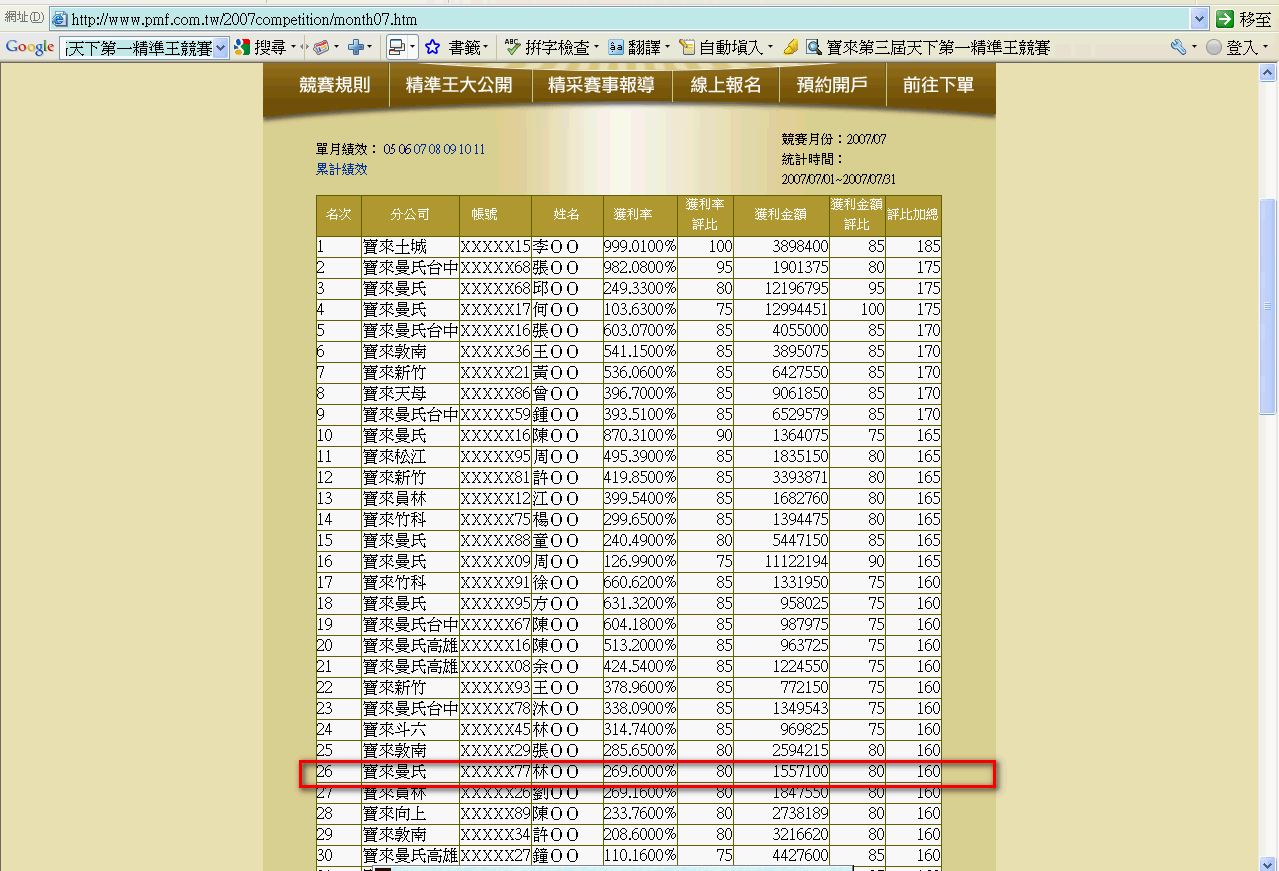The image size is (1279, 871).
Task: Click profit rate 982.0800%
Action: [x=640, y=268]
